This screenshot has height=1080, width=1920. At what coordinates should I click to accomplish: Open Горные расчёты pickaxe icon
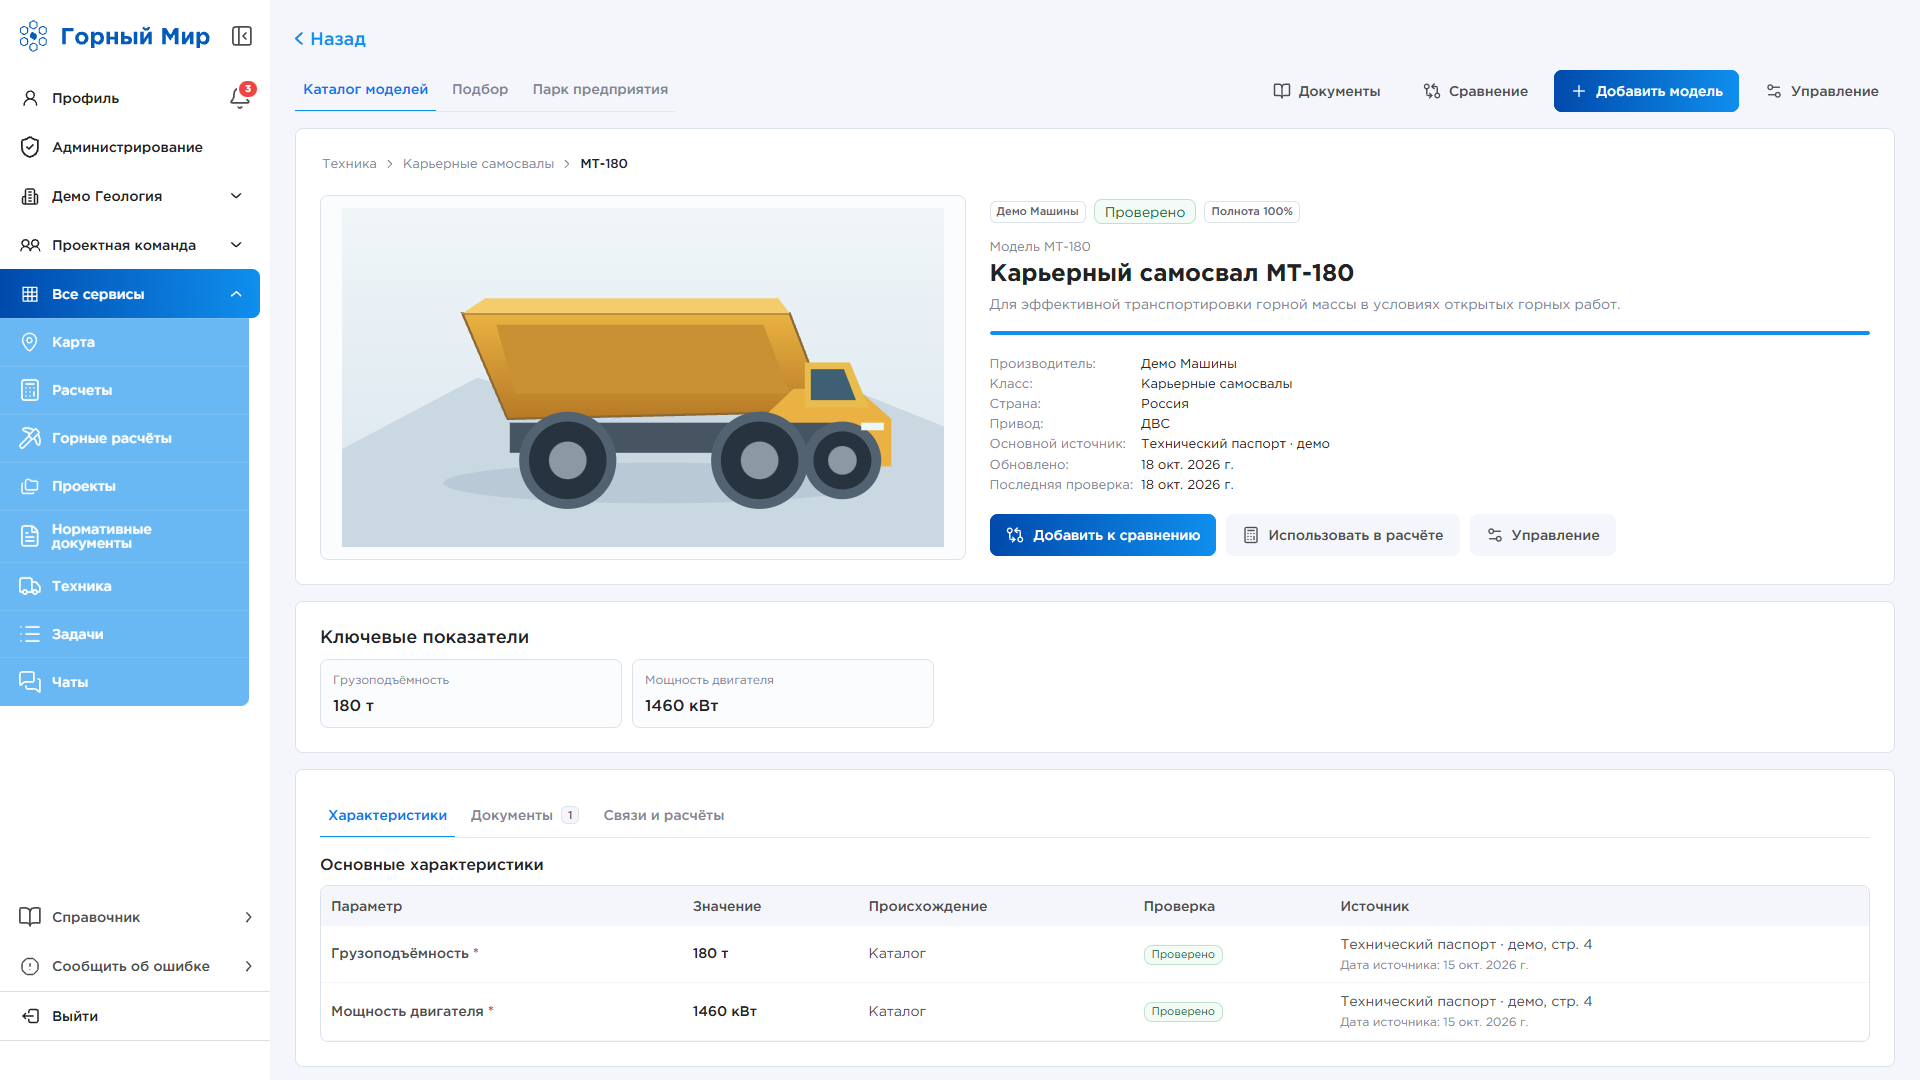(x=30, y=438)
